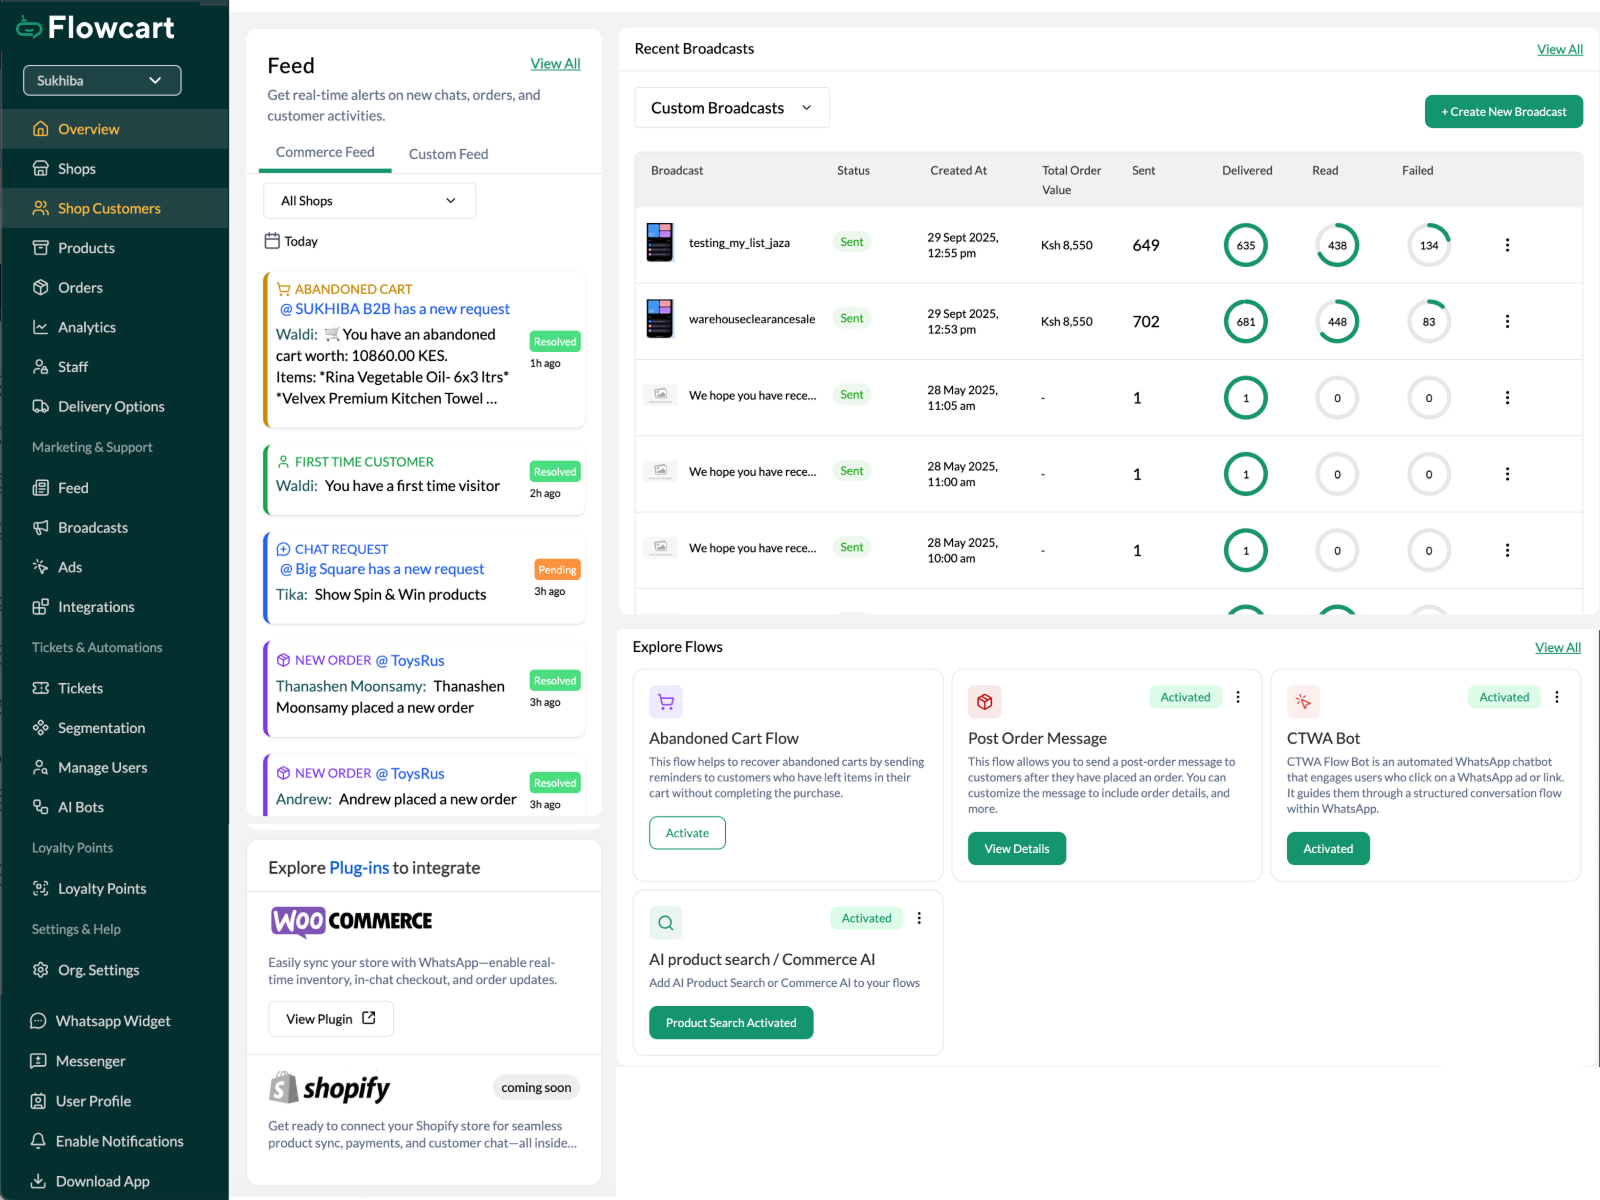Screen dimensions: 1600x1200
Task: Activate the Abandoned Cart Flow
Action: tap(687, 833)
